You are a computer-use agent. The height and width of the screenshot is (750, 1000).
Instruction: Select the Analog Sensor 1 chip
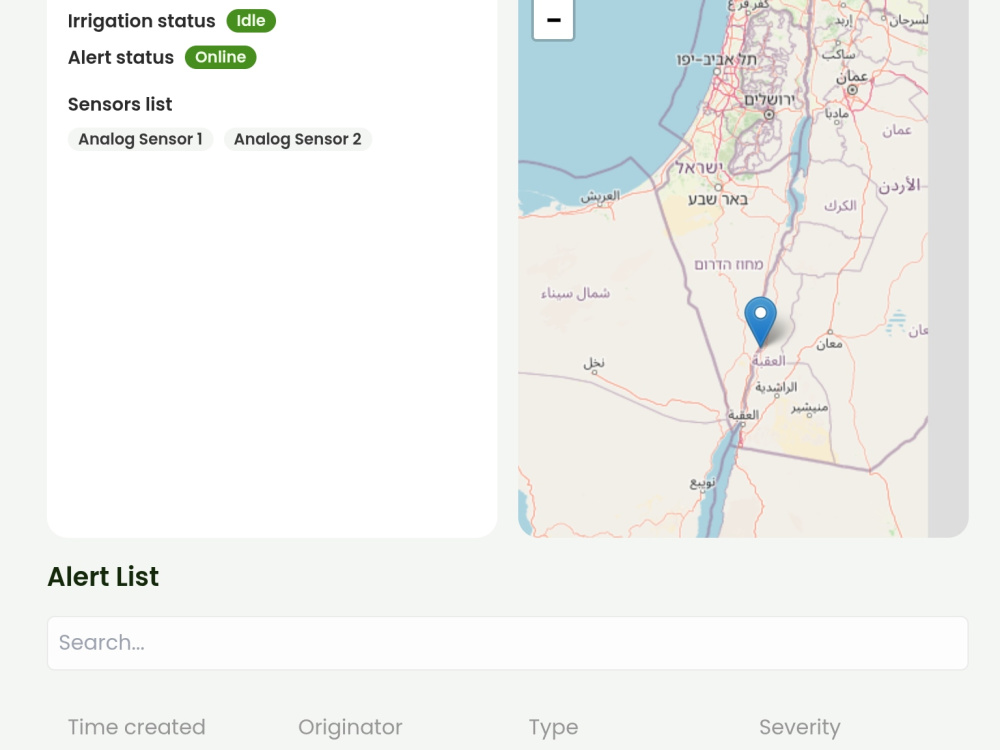tap(140, 139)
